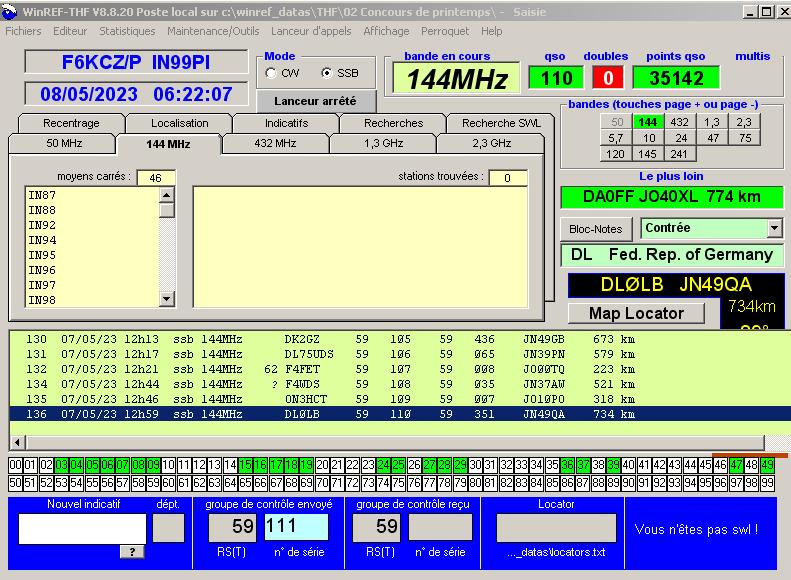
Task: Select the 432 band button
Action: pyautogui.click(x=680, y=122)
